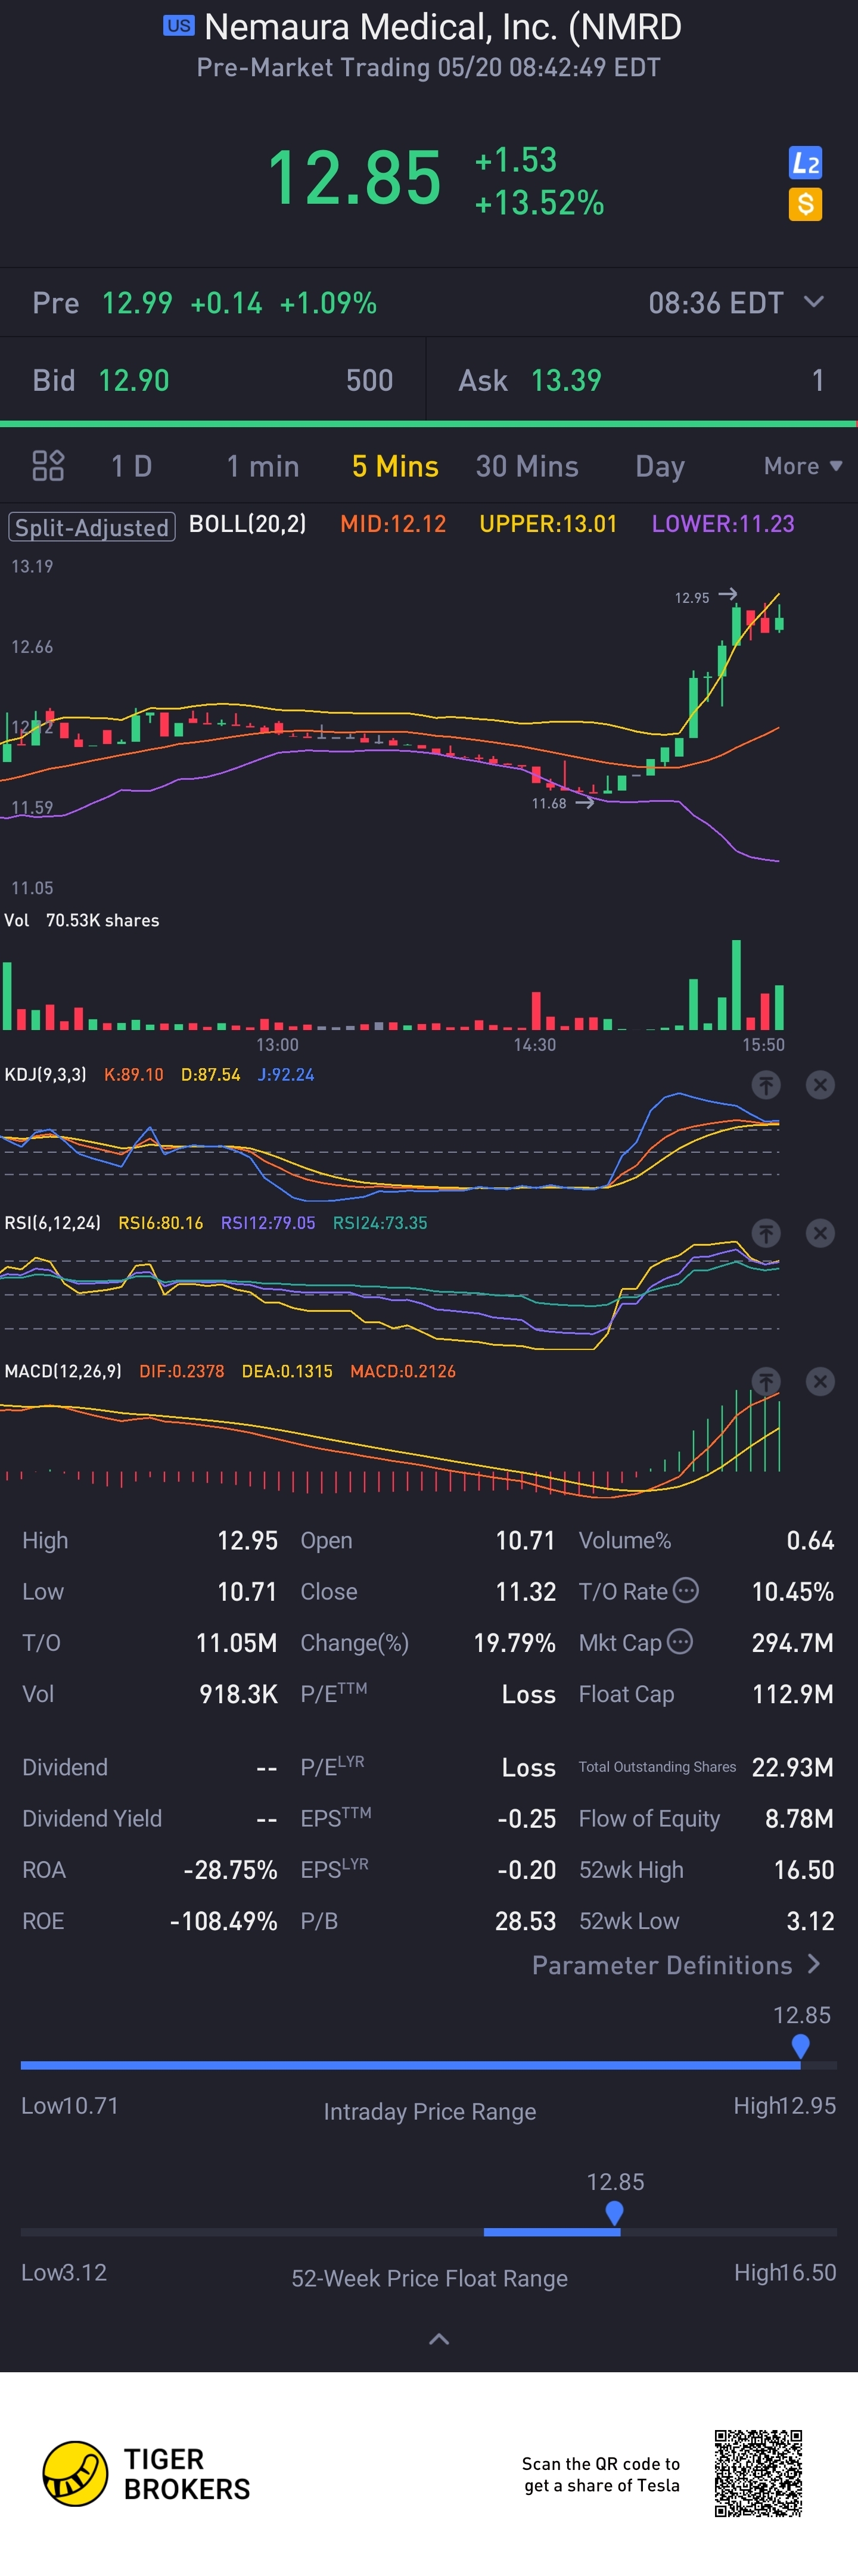Tap the MACD(12,26,9) indicator label
Image resolution: width=858 pixels, height=2576 pixels.
[63, 1371]
